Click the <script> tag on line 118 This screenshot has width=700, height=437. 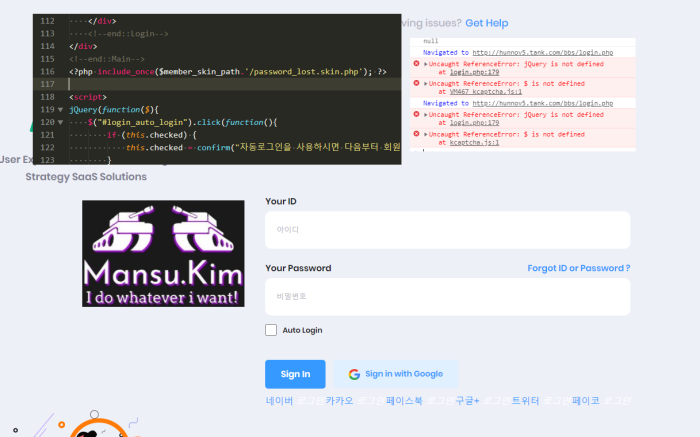click(x=88, y=97)
